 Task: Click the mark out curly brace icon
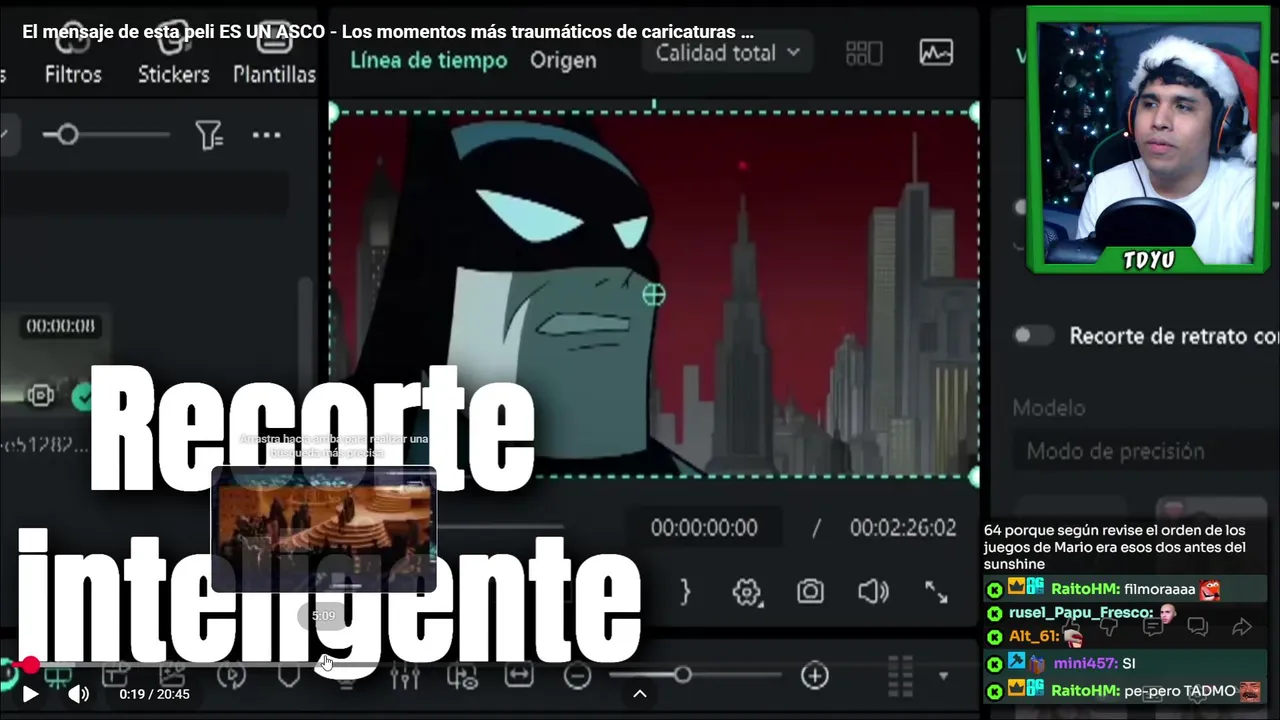[686, 591]
